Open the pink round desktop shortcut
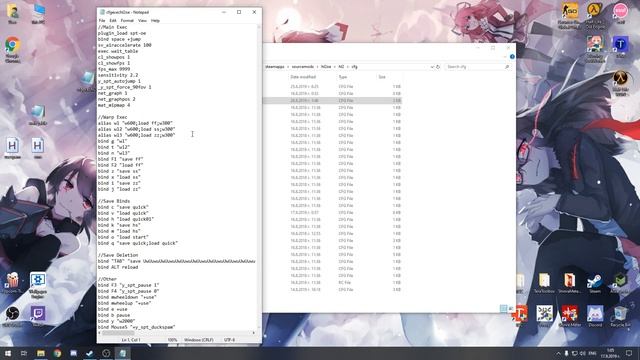This screenshot has width=640, height=360. pos(620,11)
